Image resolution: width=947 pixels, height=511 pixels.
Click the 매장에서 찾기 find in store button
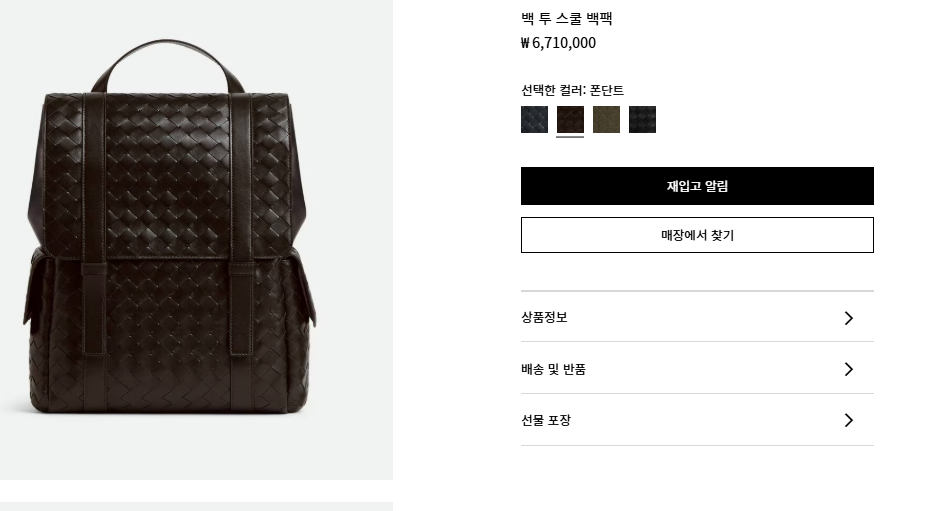click(697, 235)
